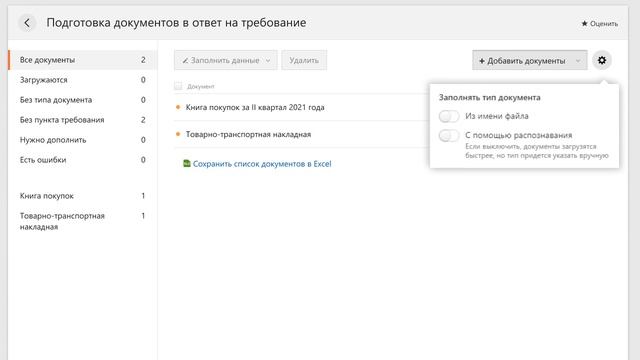Filter by 'Книга покупок' document type

[x=82, y=196]
